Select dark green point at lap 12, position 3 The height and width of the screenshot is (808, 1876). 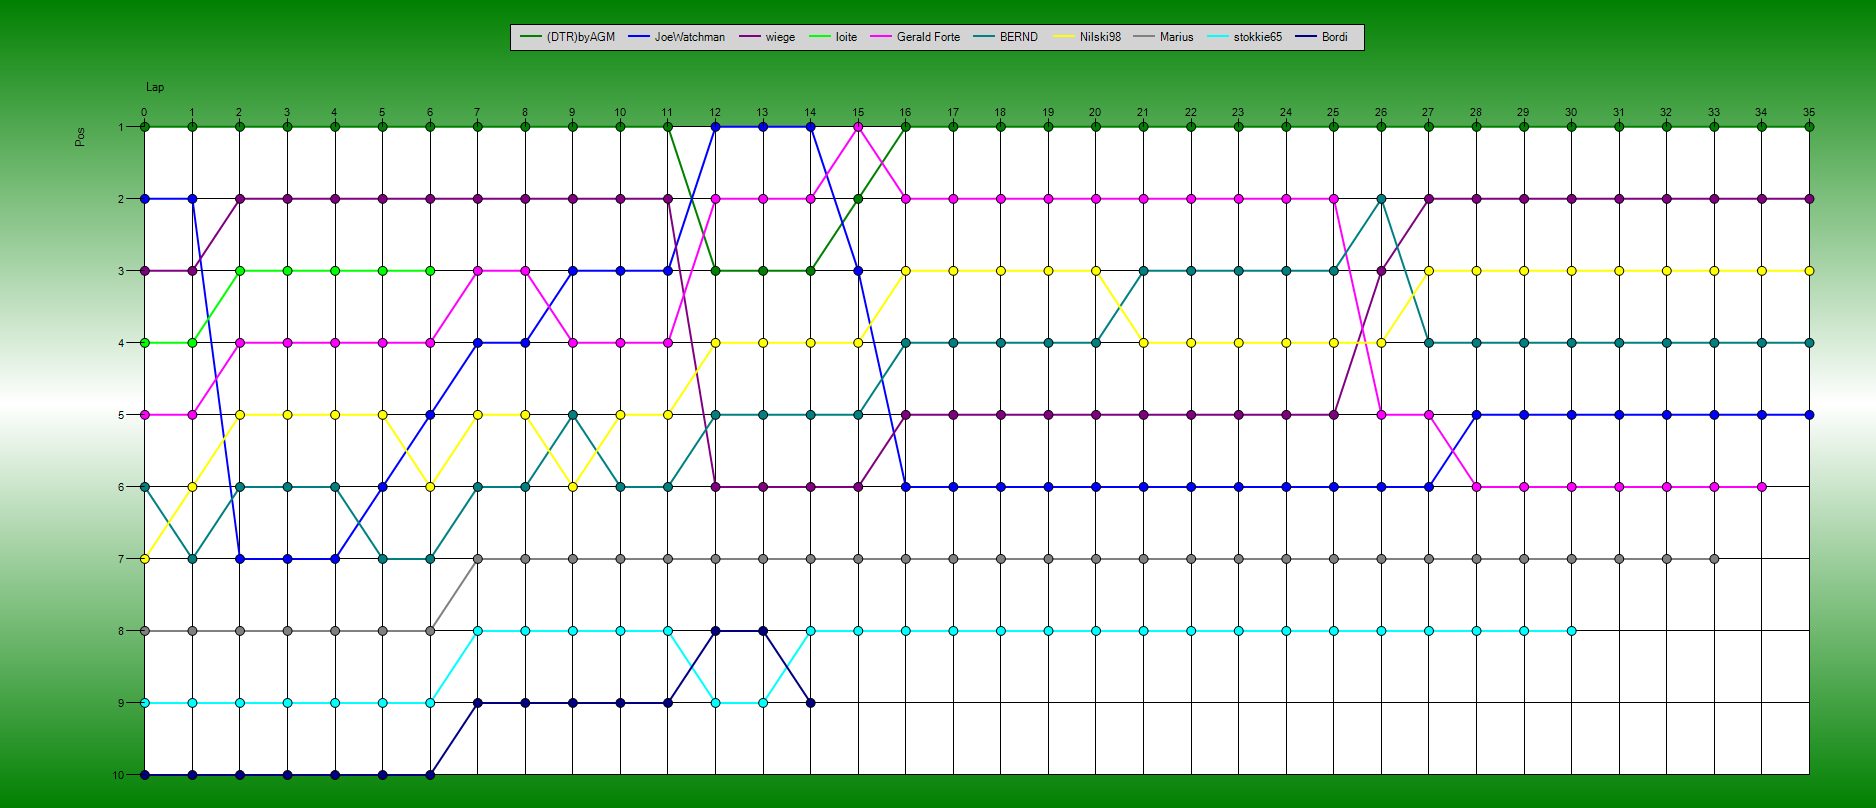point(715,271)
